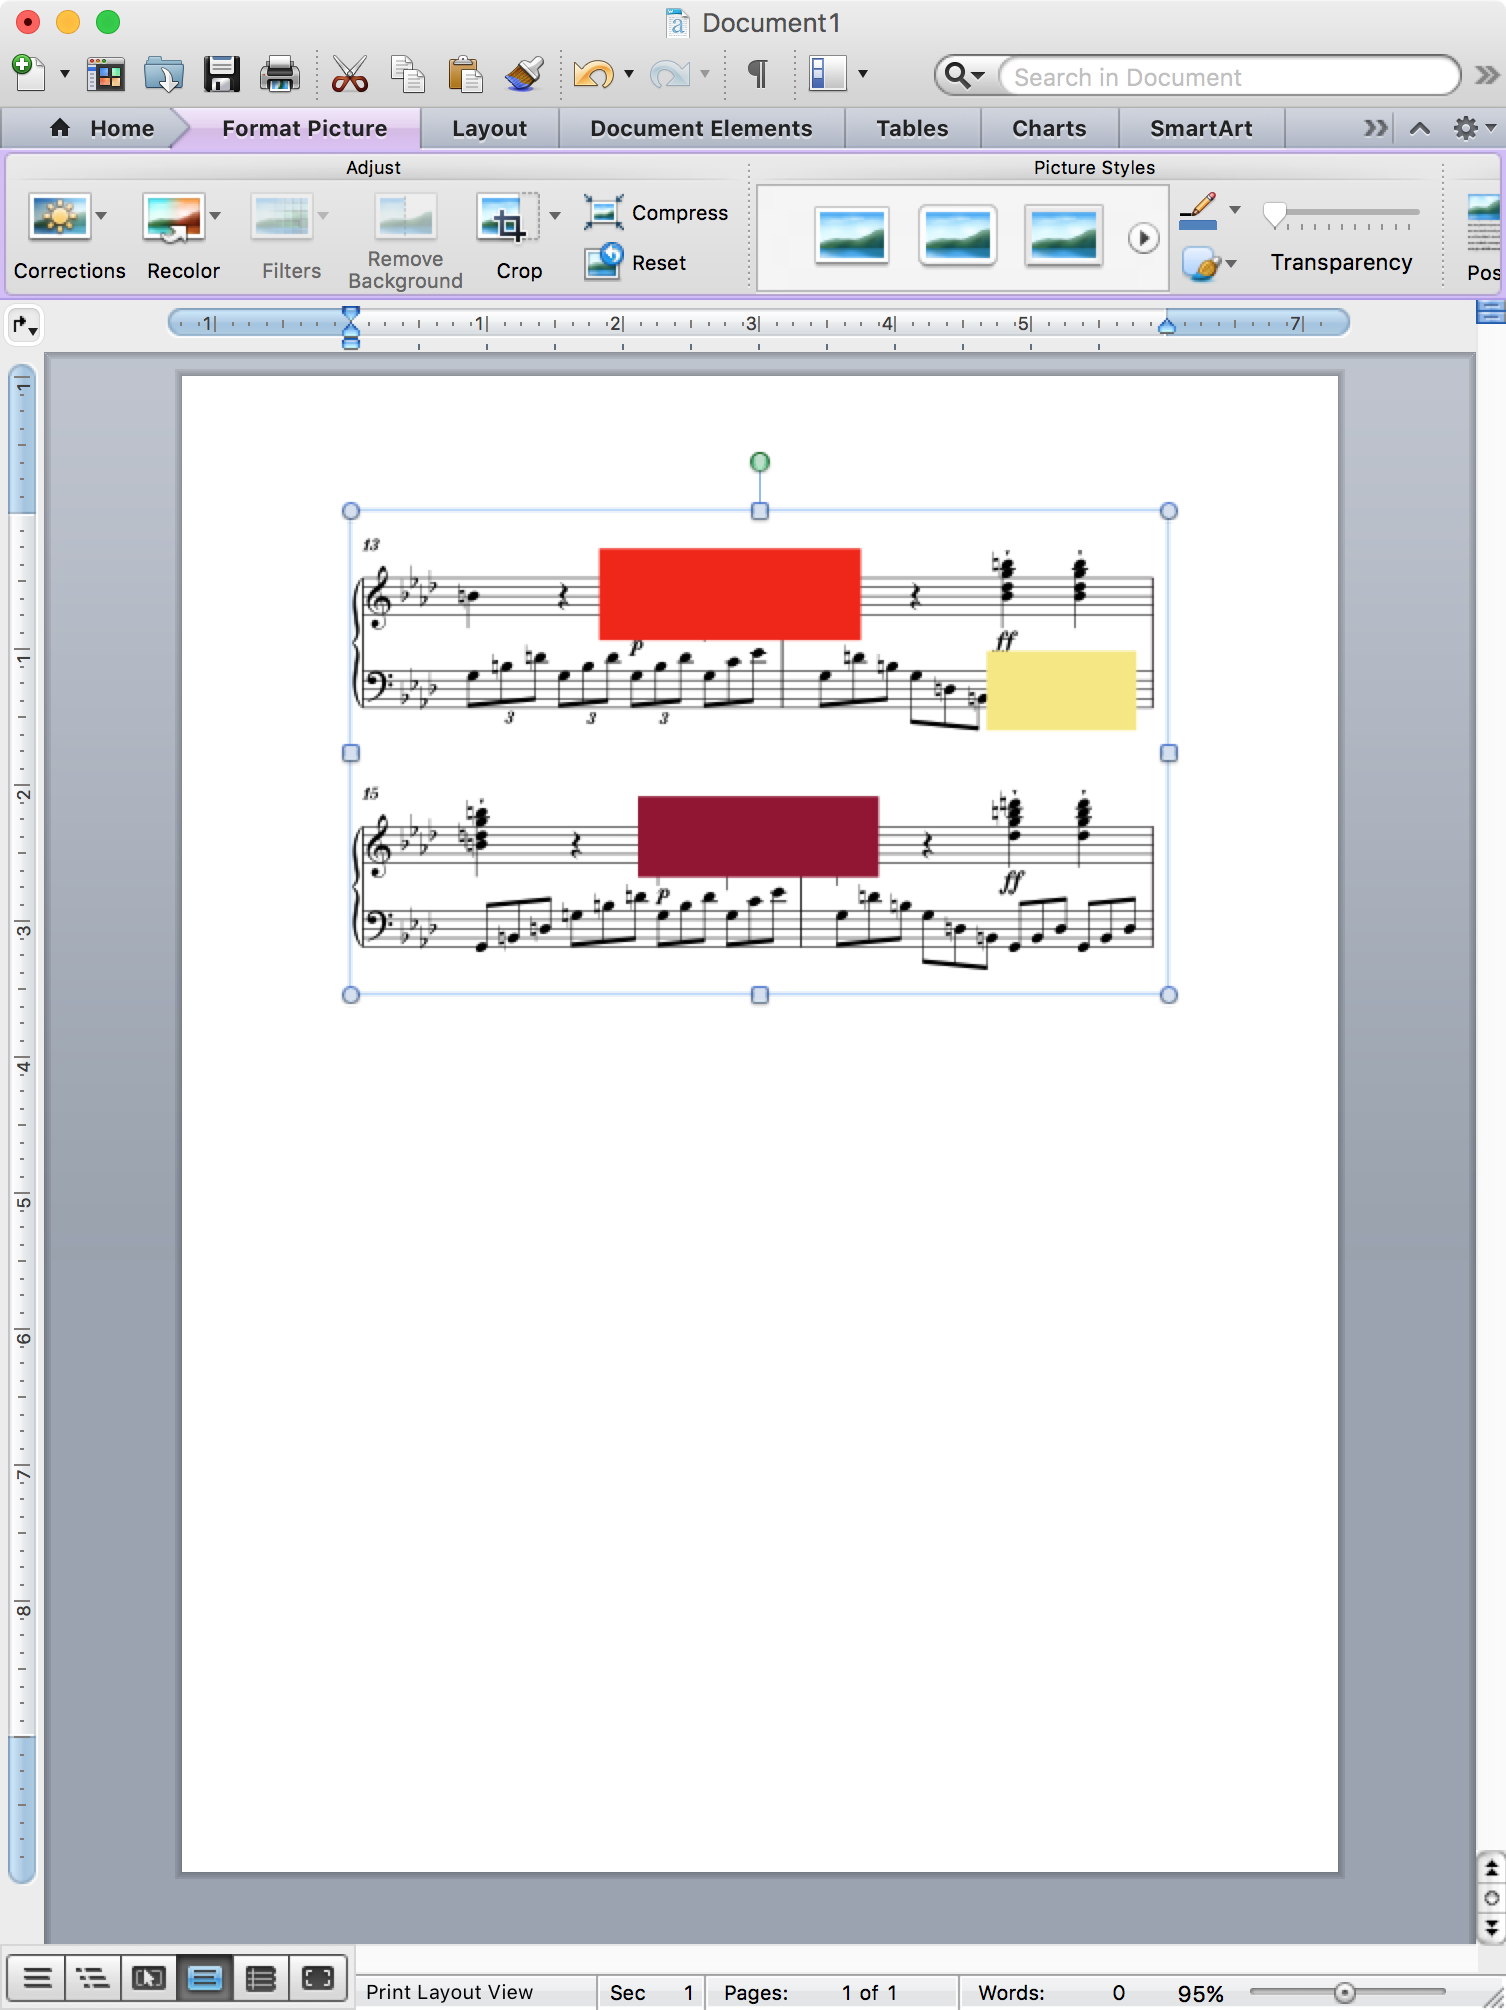Switch to Full Screen view
This screenshot has width=1506, height=2010.
click(318, 1978)
